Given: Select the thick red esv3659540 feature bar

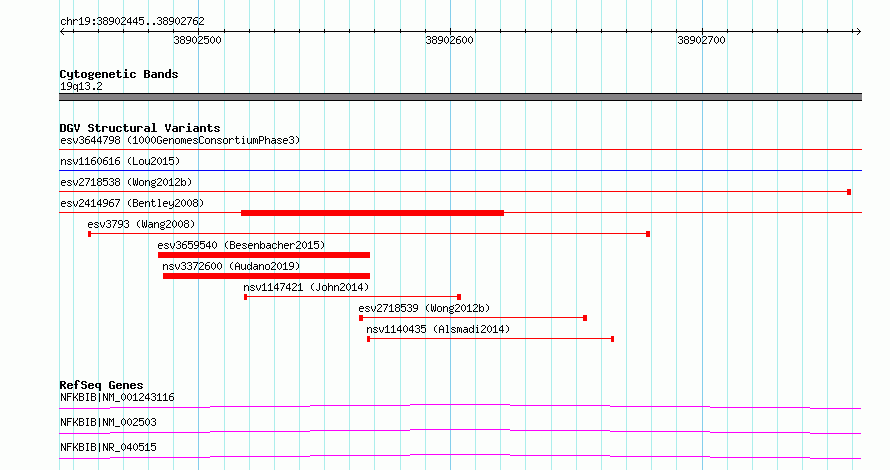Looking at the screenshot, I should (264, 255).
